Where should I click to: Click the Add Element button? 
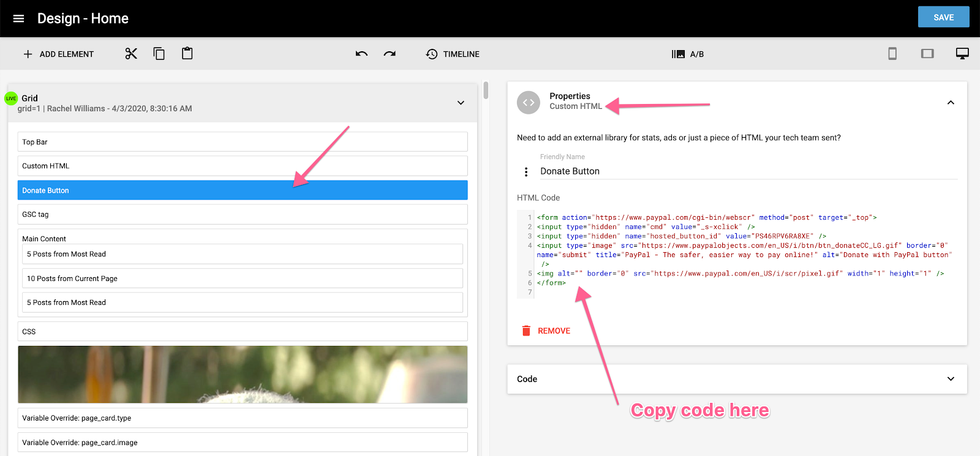point(58,54)
